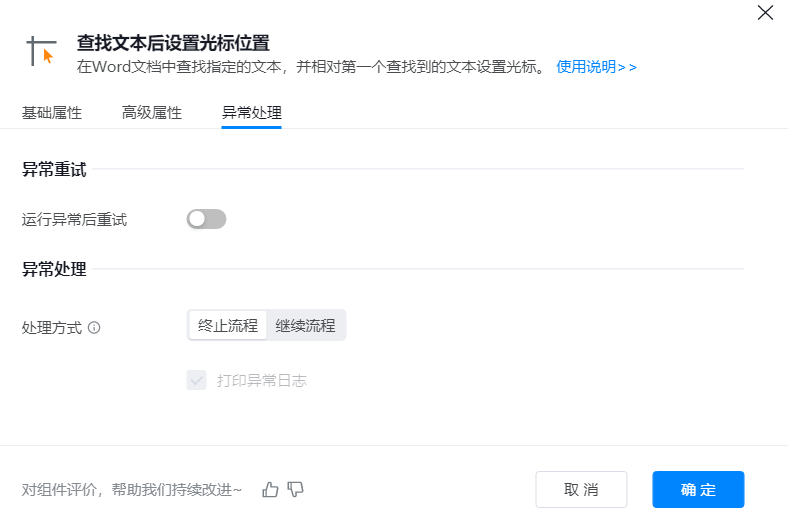Click the cursor-position component icon beside the title
This screenshot has height=513, width=788.
click(x=42, y=51)
